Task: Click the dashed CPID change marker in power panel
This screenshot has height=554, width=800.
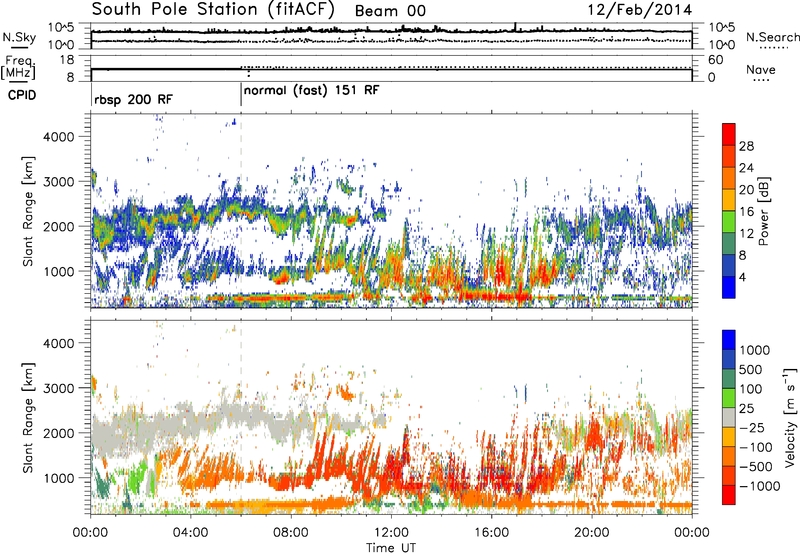Action: tap(241, 212)
